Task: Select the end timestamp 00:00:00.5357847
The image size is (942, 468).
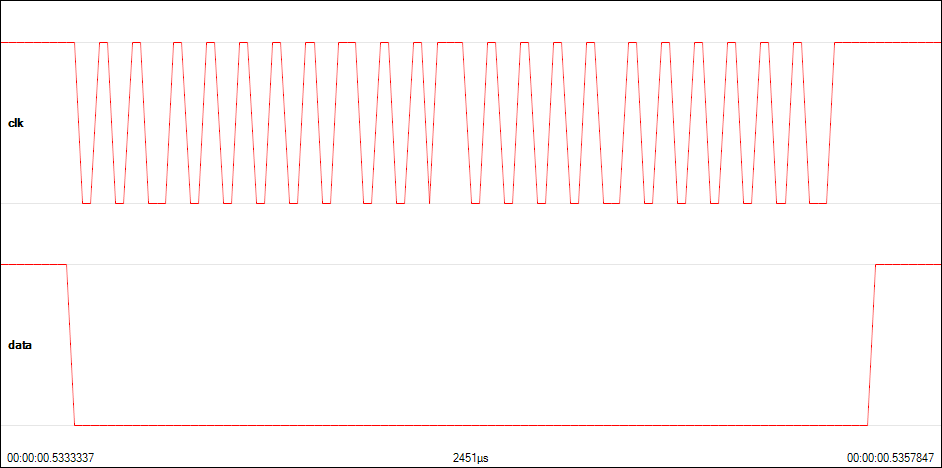Action: 891,458
